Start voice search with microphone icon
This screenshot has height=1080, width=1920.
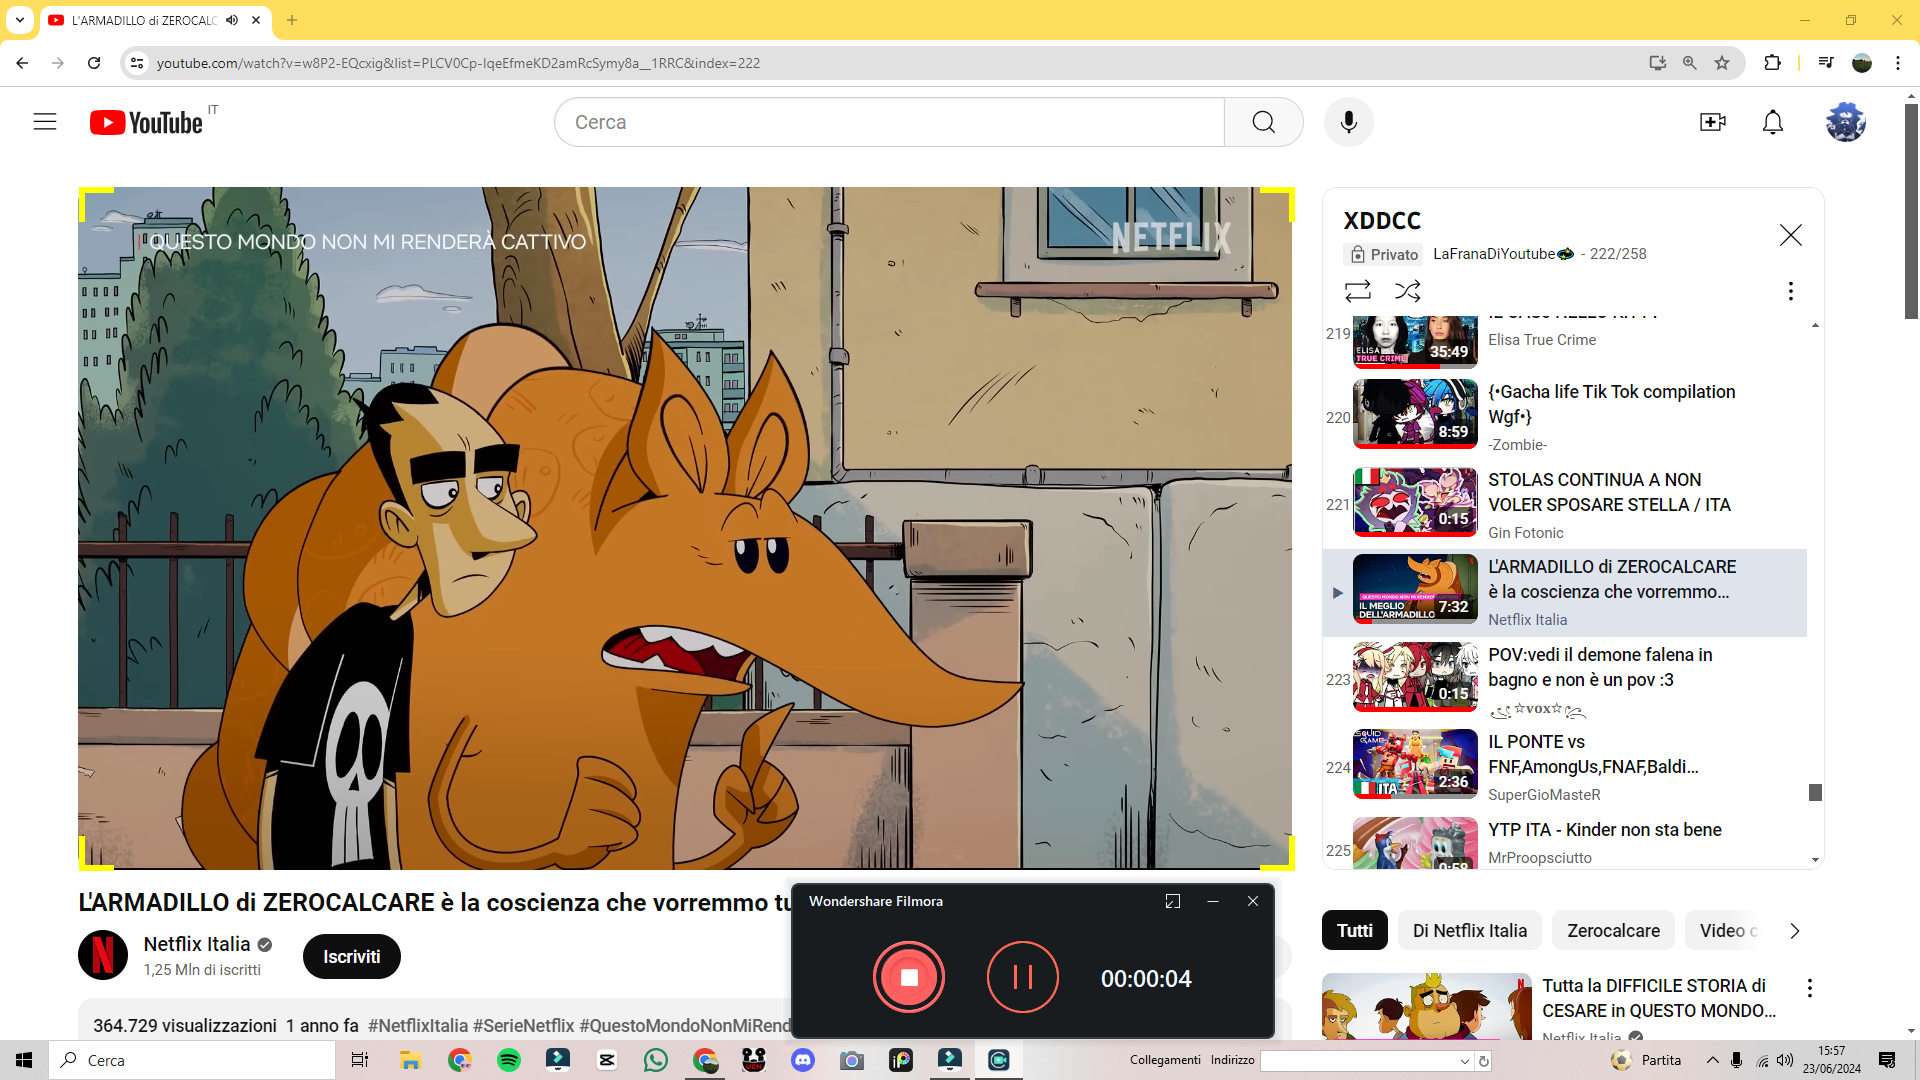point(1349,122)
